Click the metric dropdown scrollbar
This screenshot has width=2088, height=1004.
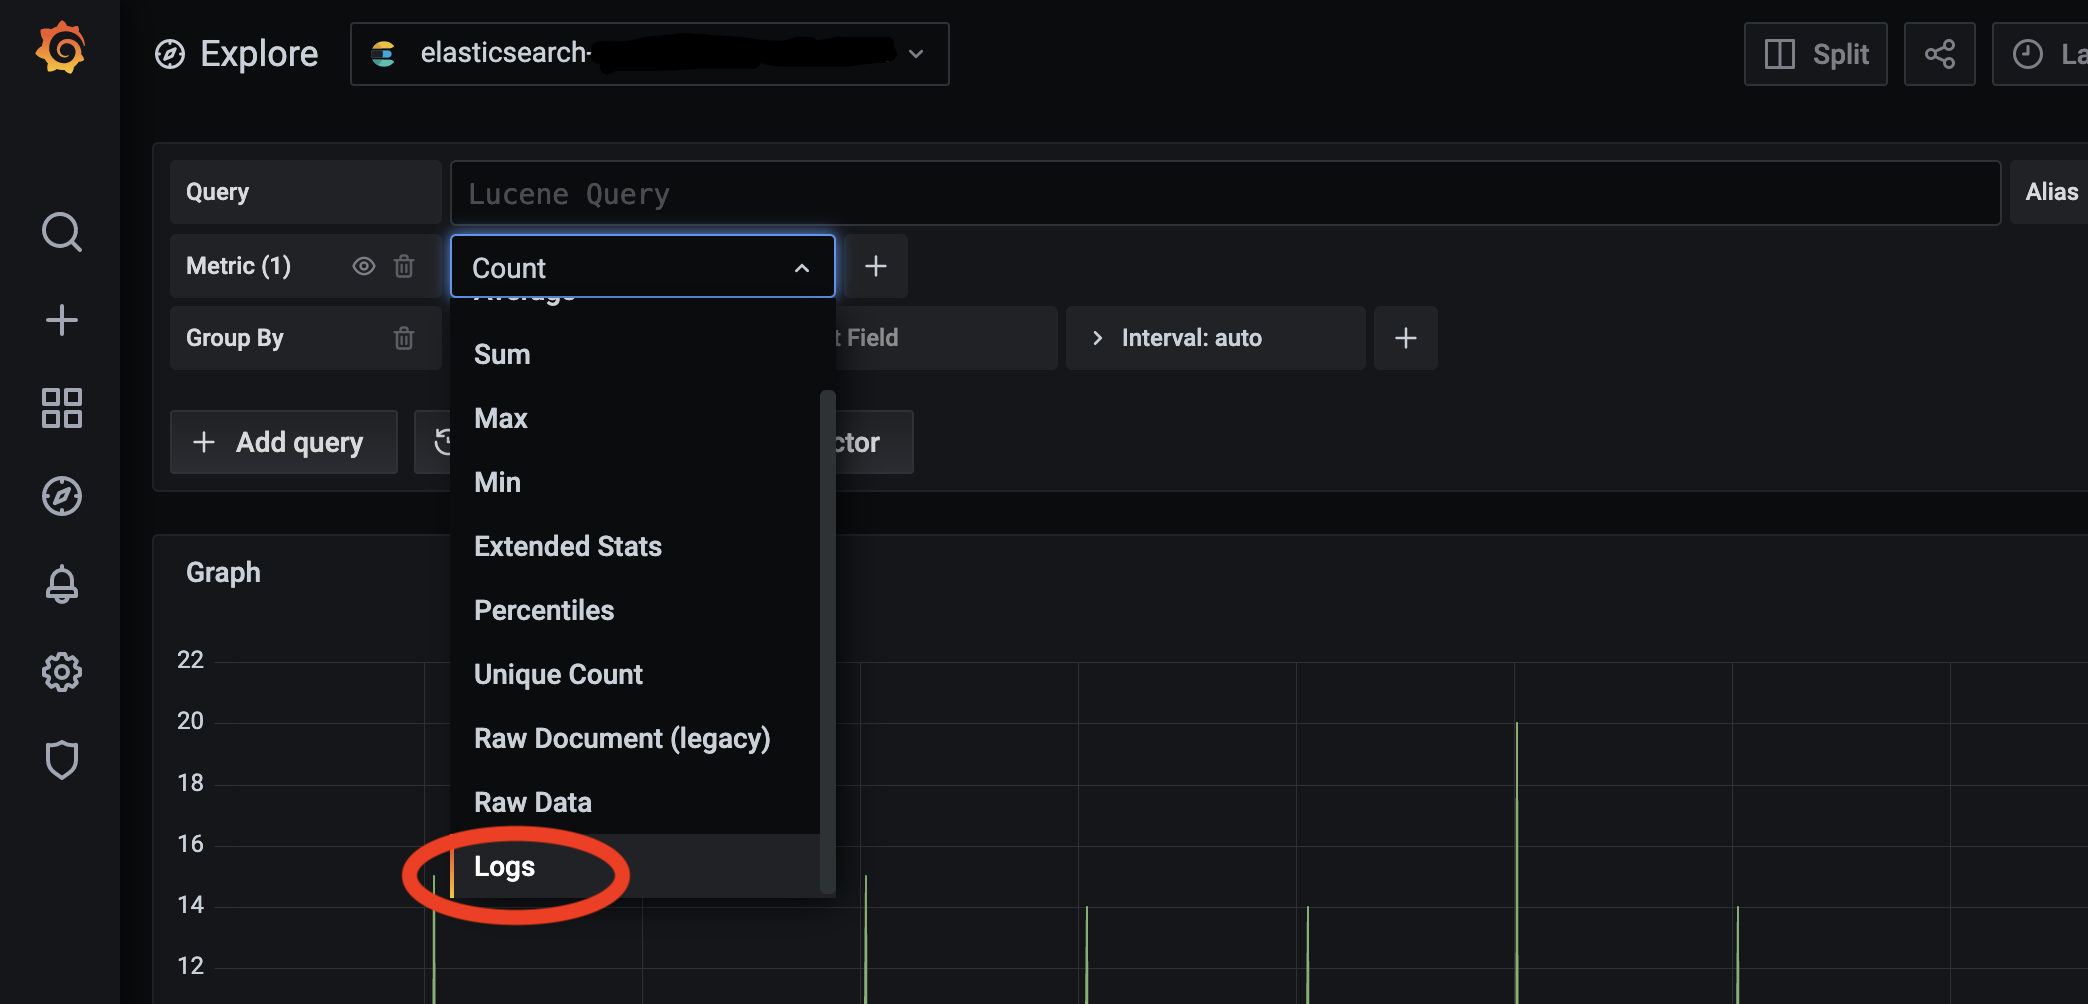(x=827, y=640)
